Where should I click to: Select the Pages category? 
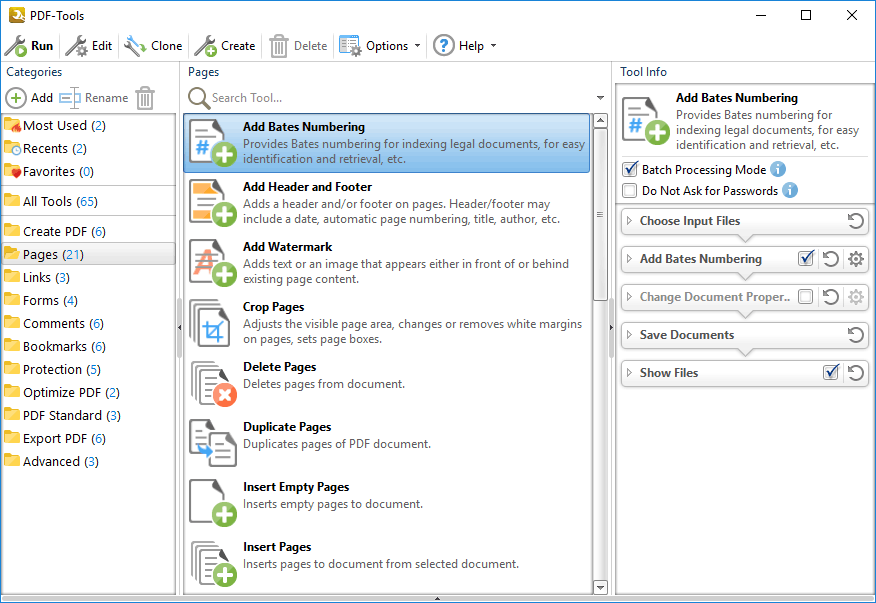(88, 254)
